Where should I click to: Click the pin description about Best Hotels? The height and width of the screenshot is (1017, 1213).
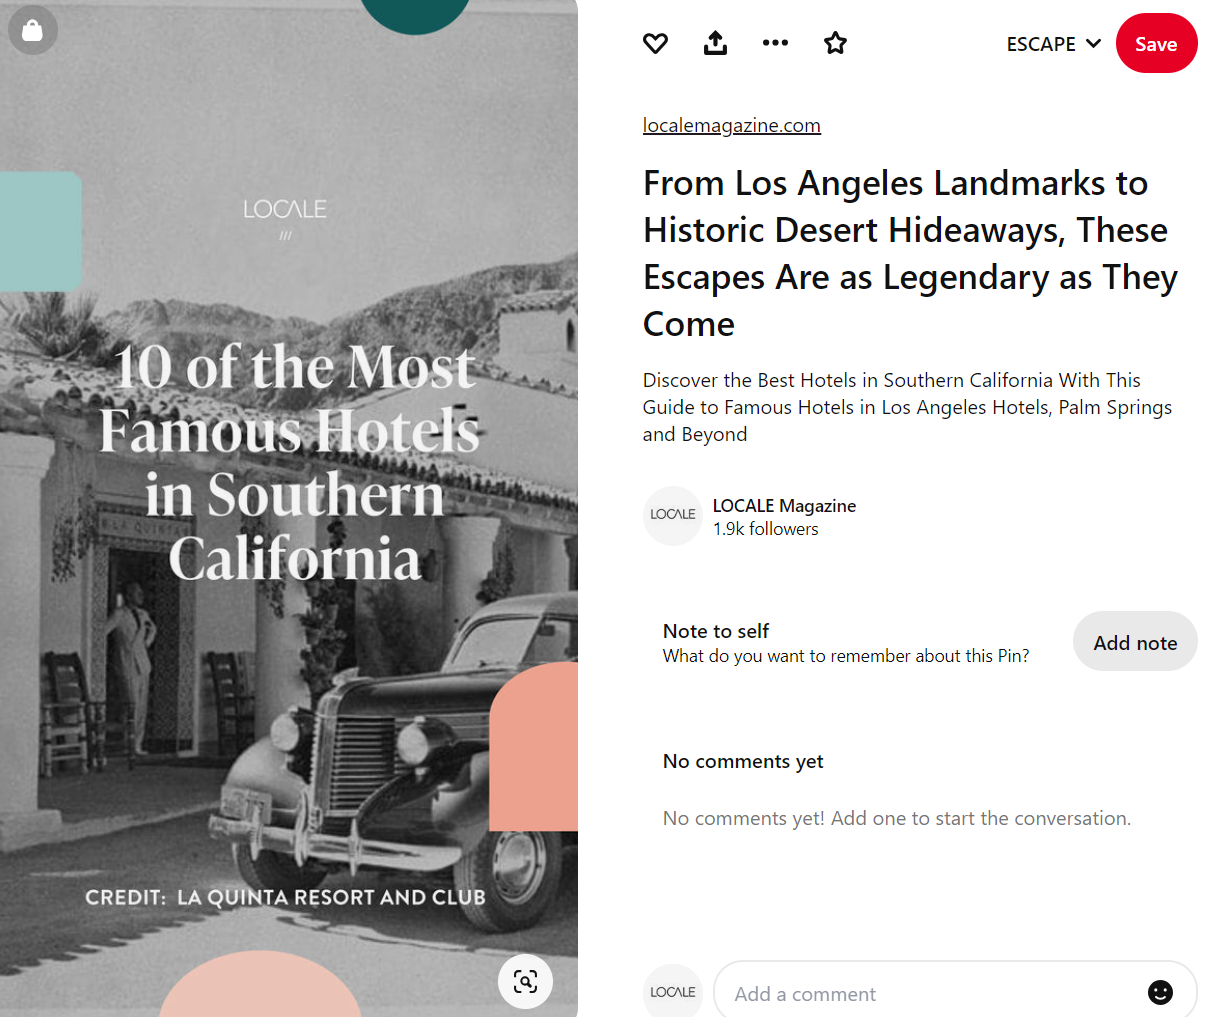pyautogui.click(x=907, y=407)
